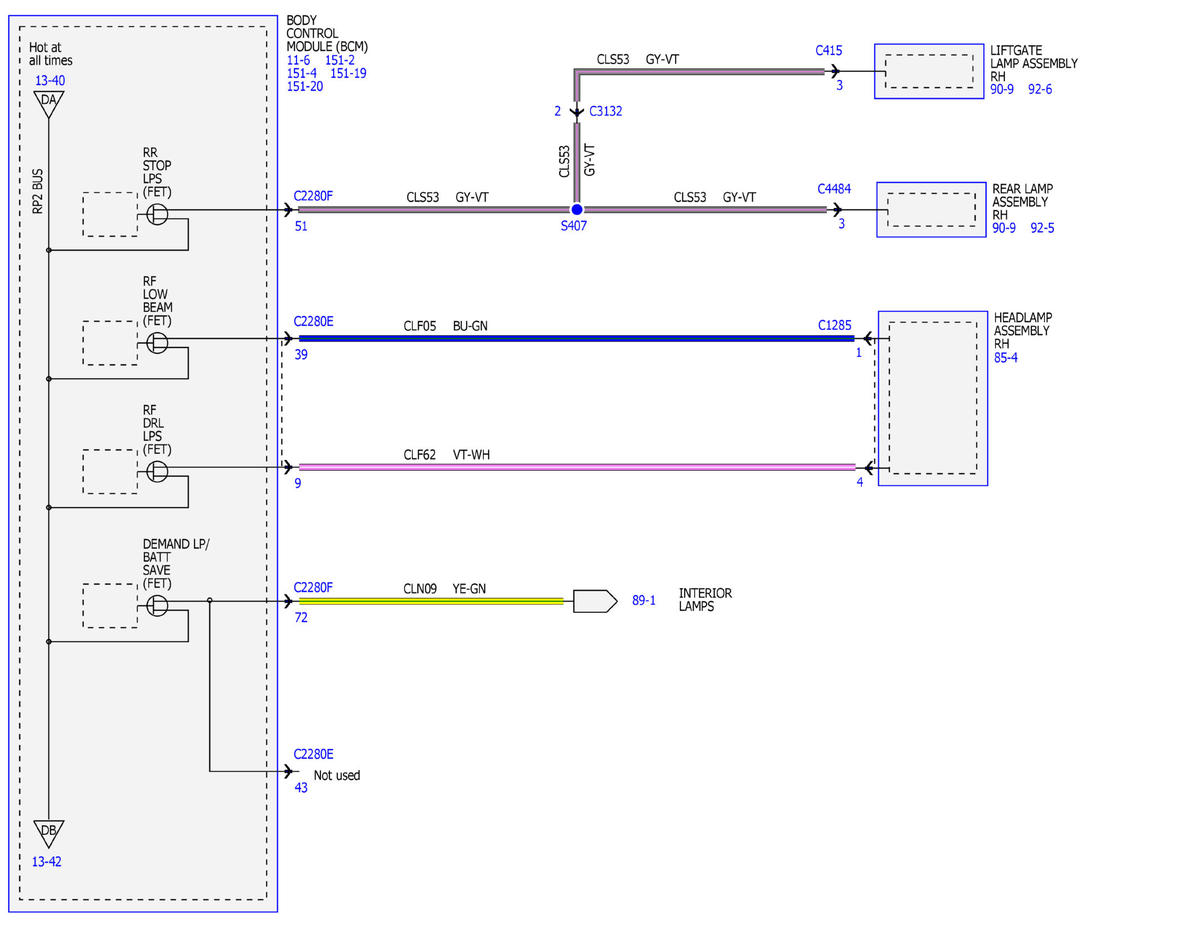Click the C2280F label above pin 51
Image resolution: width=1200 pixels, height=927 pixels.
click(314, 197)
